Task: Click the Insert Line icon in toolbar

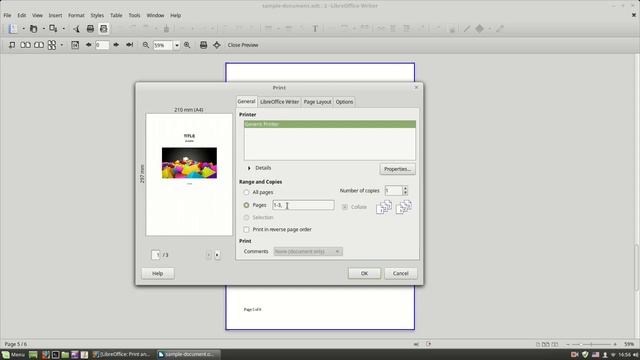Action: 467,29
